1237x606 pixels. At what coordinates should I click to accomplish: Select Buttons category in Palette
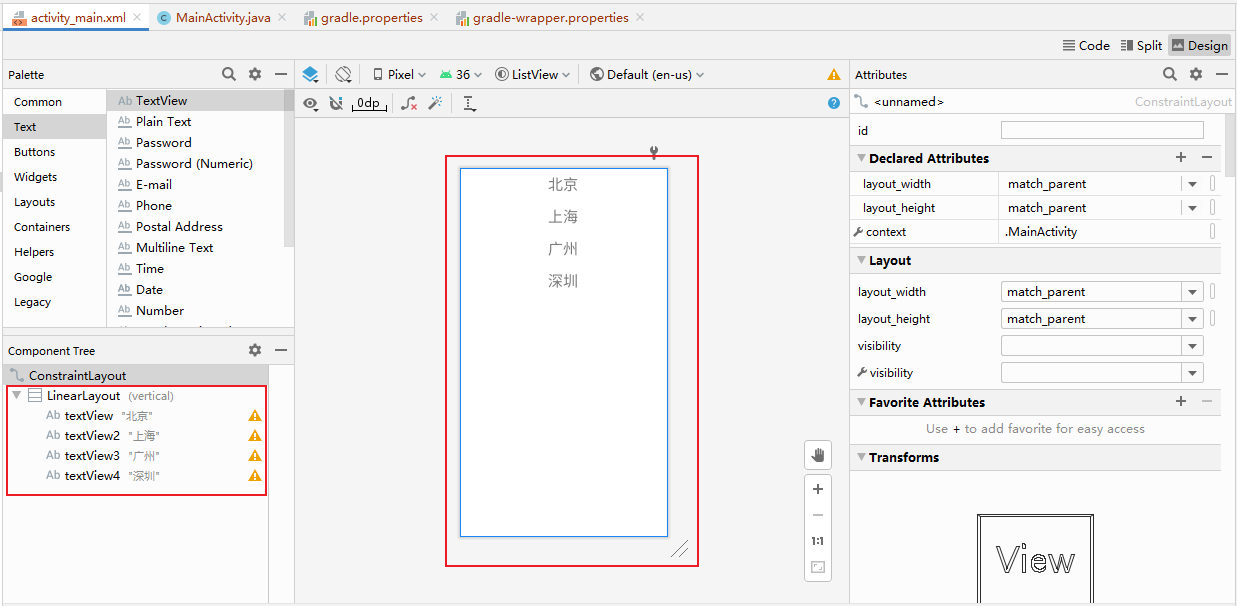tap(35, 152)
